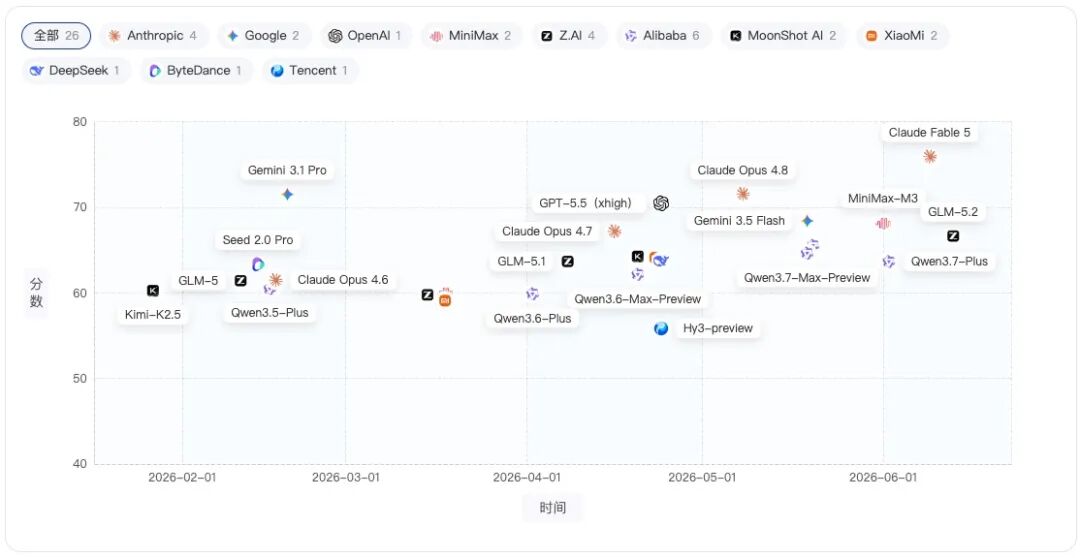Click the Hy3-preview blue globe marker

pos(661,329)
